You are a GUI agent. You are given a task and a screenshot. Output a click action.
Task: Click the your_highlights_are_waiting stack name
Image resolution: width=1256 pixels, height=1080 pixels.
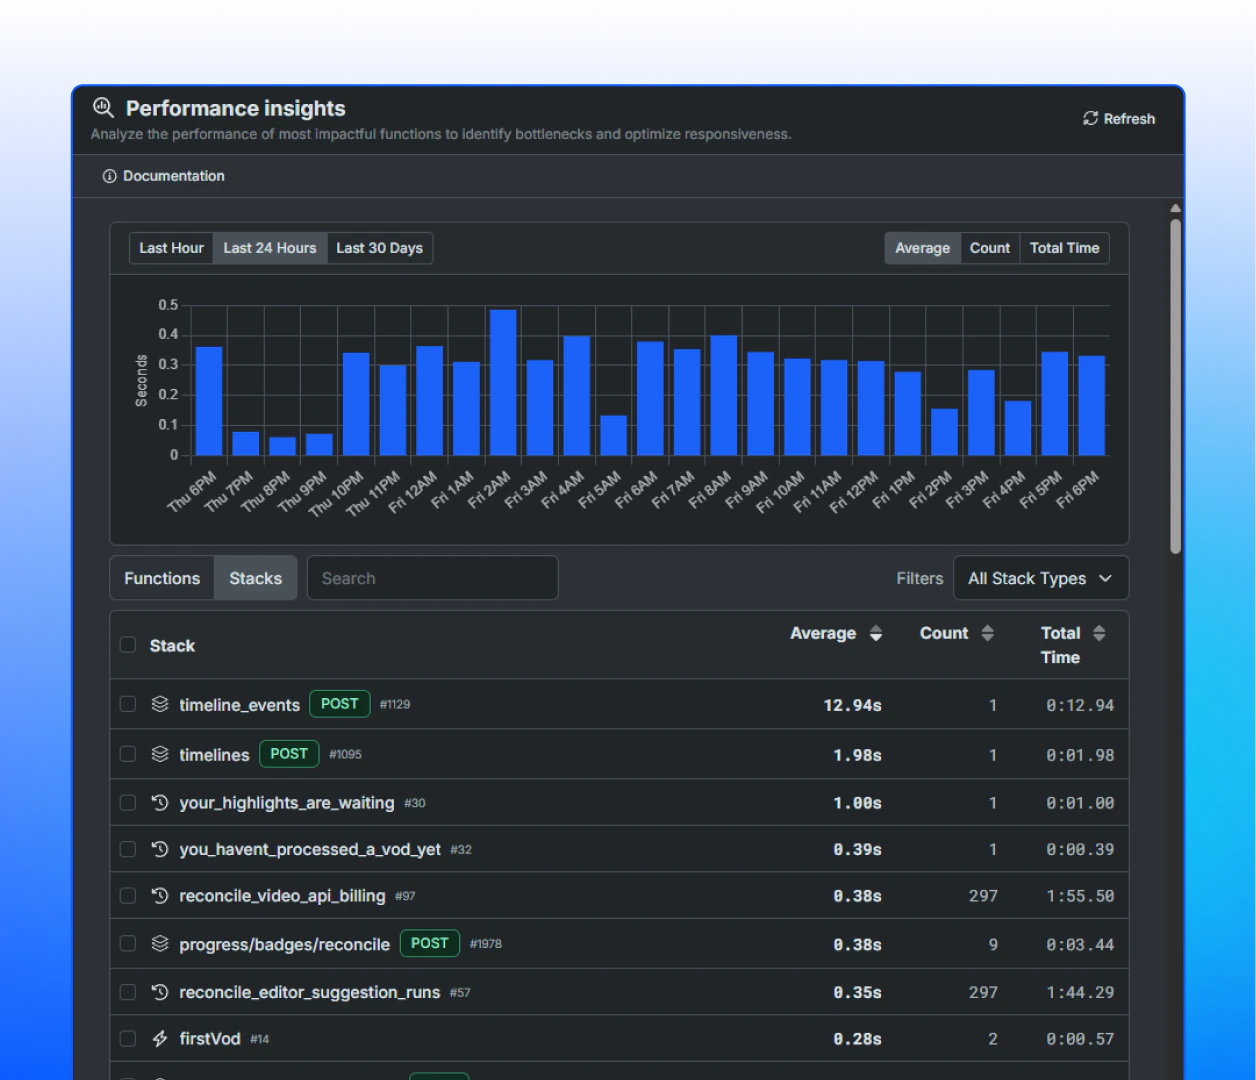tap(287, 803)
